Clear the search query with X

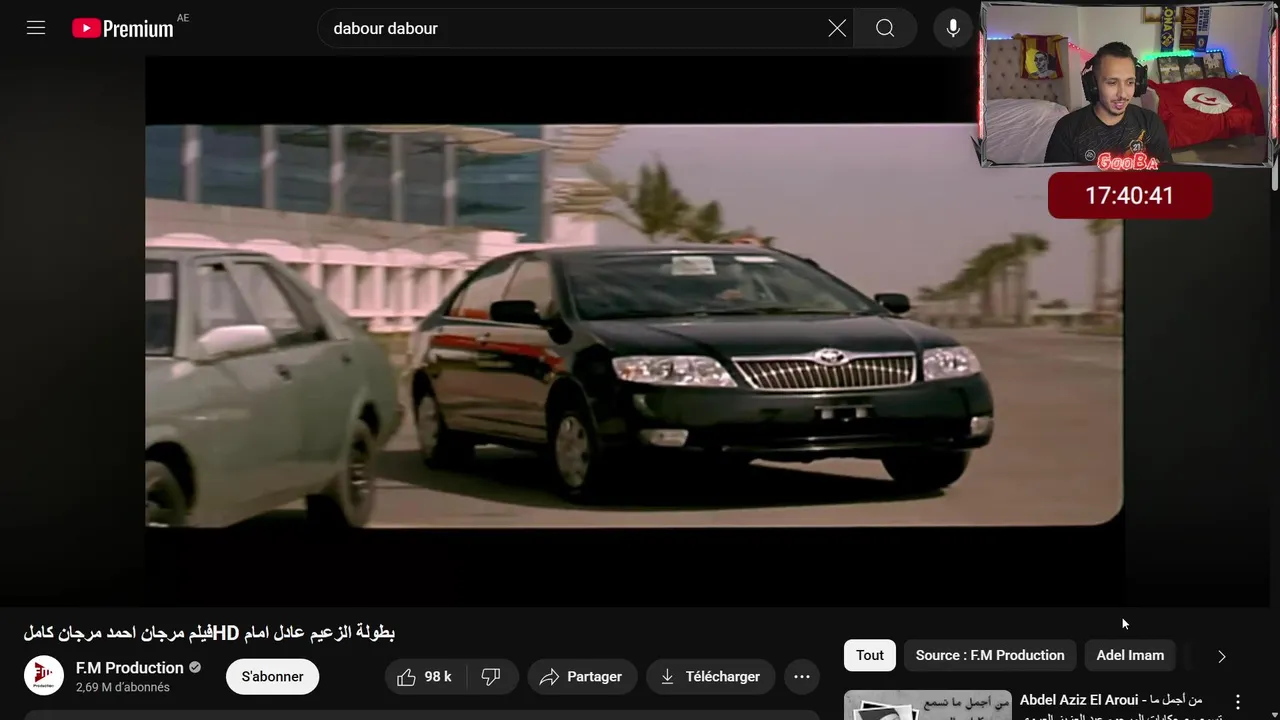click(x=837, y=28)
